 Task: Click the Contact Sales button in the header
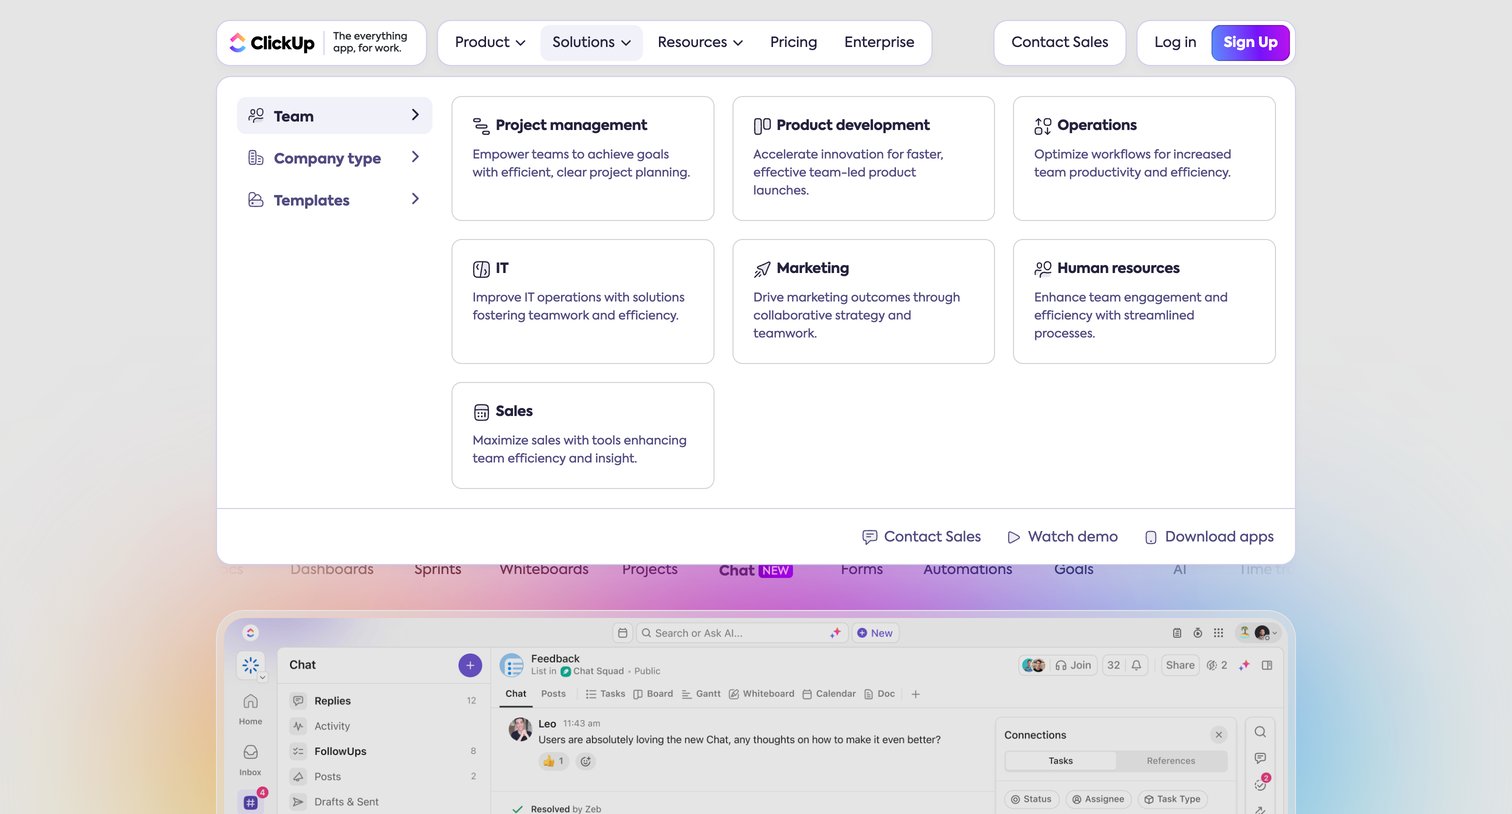1060,42
